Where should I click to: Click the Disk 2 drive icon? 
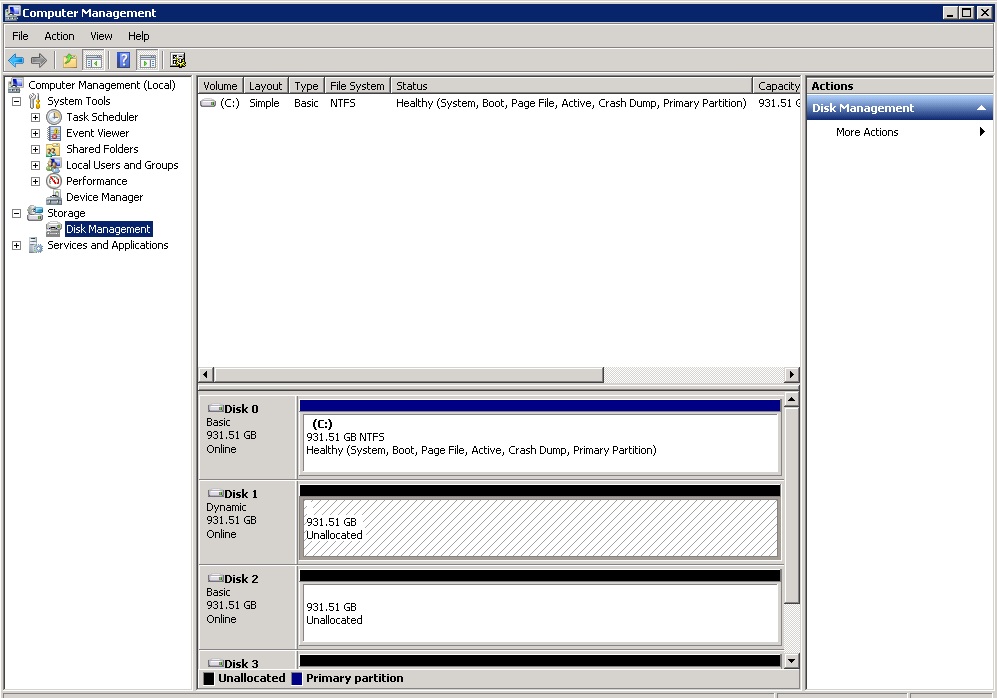[216, 578]
